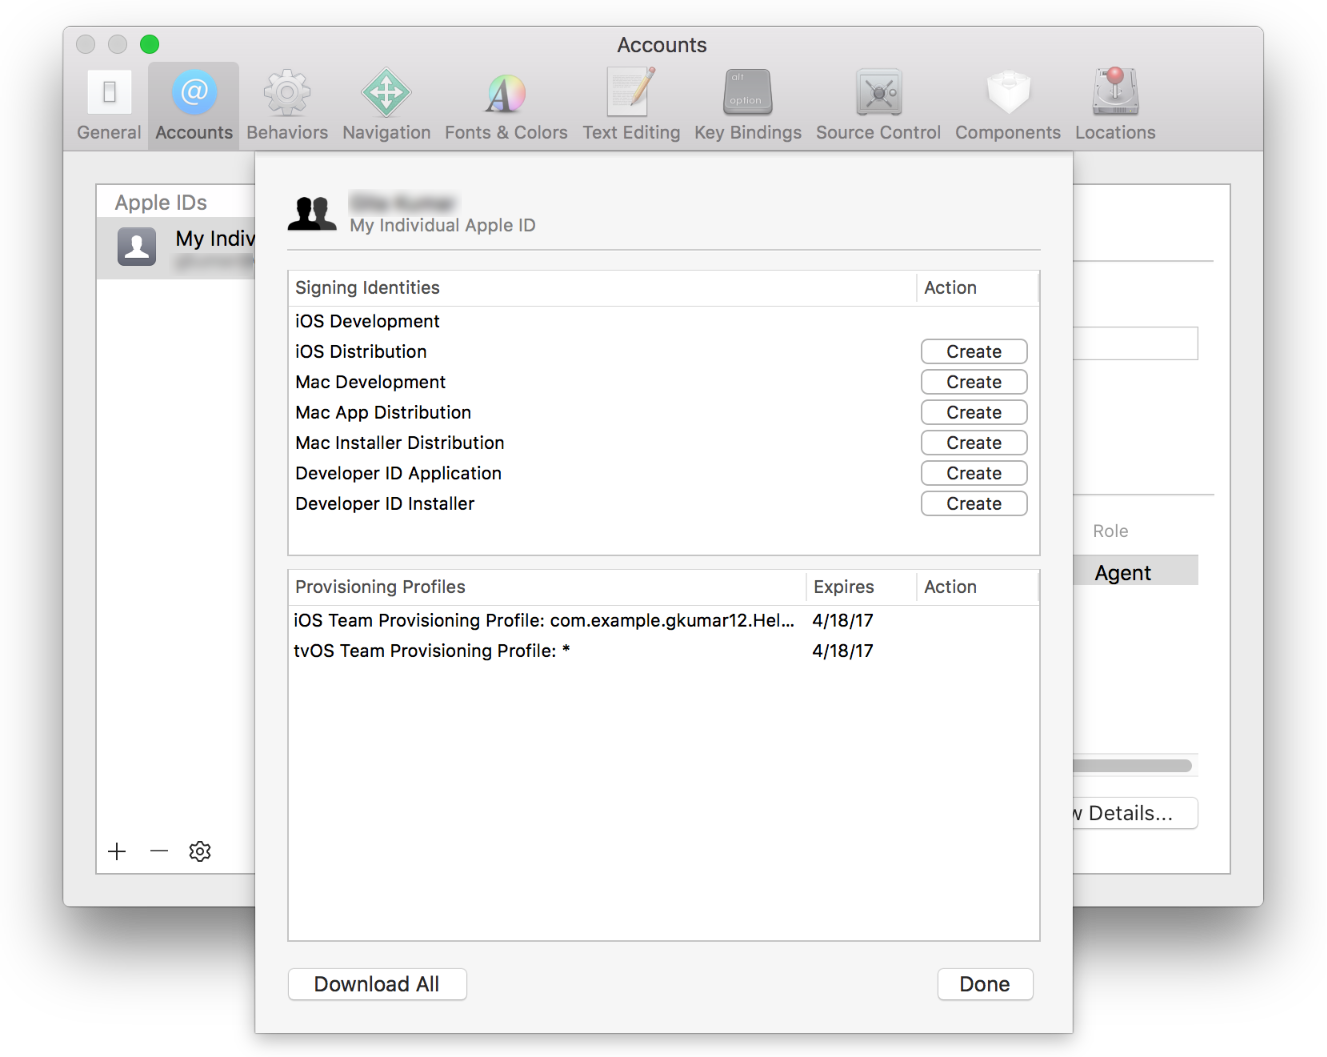Select the My Individual Apple ID avatar
The height and width of the screenshot is (1057, 1327).
137,246
